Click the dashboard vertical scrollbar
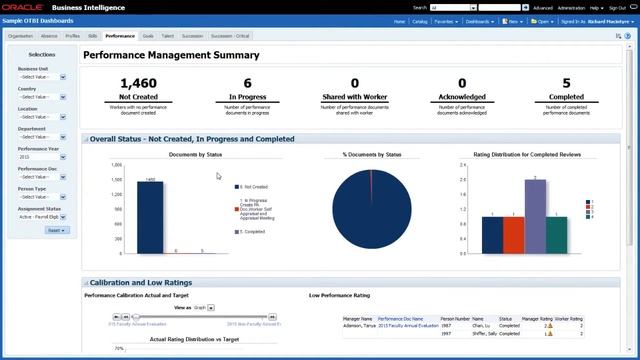 (x=629, y=147)
